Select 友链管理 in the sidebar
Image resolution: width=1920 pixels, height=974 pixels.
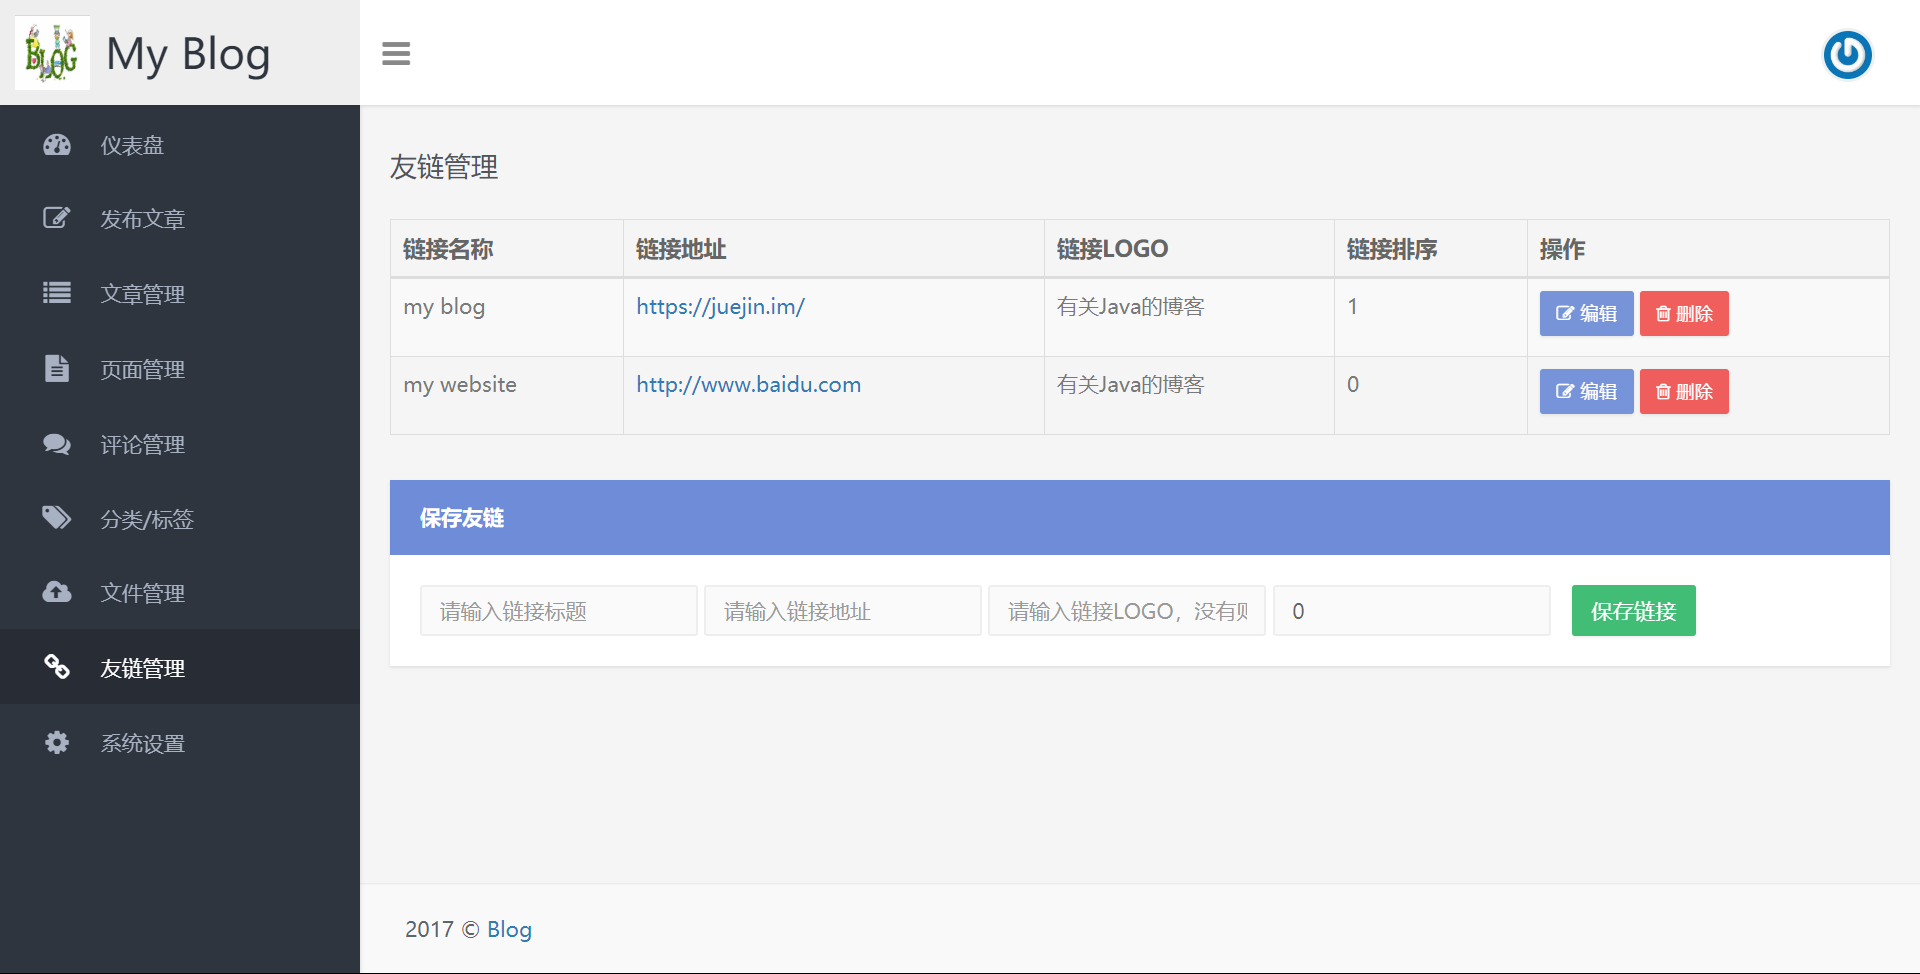click(x=180, y=667)
